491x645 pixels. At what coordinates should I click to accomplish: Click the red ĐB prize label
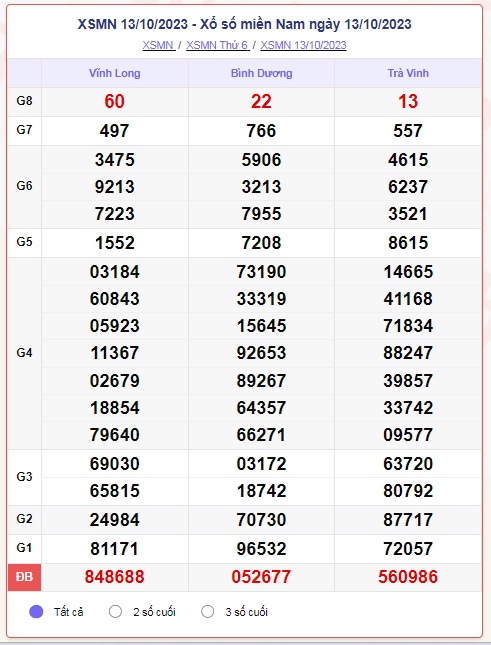pos(24,577)
